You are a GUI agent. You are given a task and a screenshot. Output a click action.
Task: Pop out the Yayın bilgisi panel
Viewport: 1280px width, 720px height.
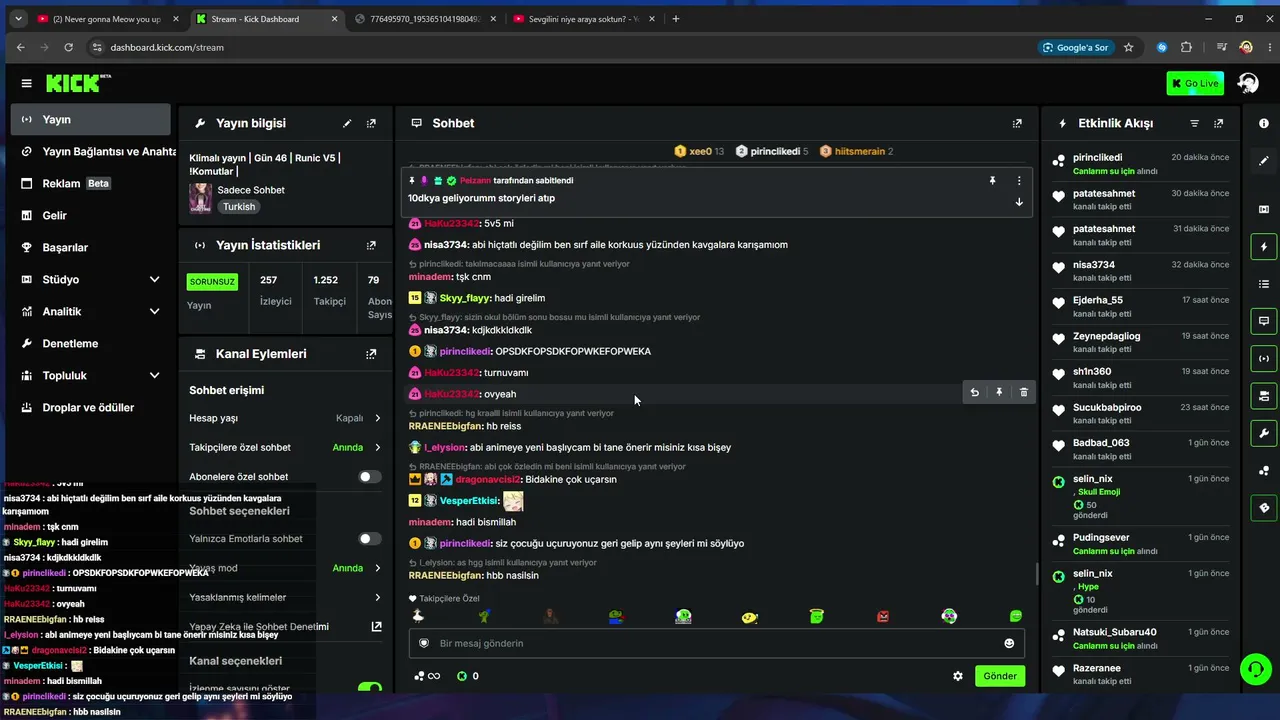[x=371, y=123]
